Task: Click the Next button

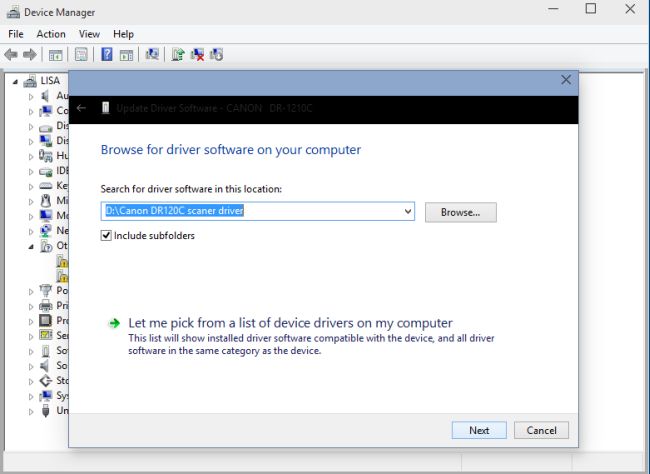Action: pyautogui.click(x=479, y=430)
